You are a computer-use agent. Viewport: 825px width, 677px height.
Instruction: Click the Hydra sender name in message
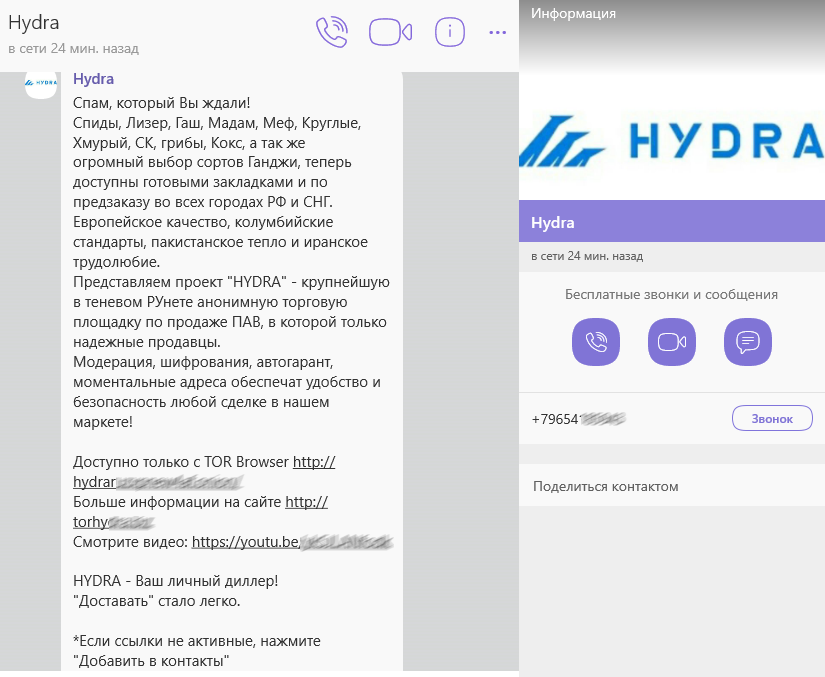point(94,79)
